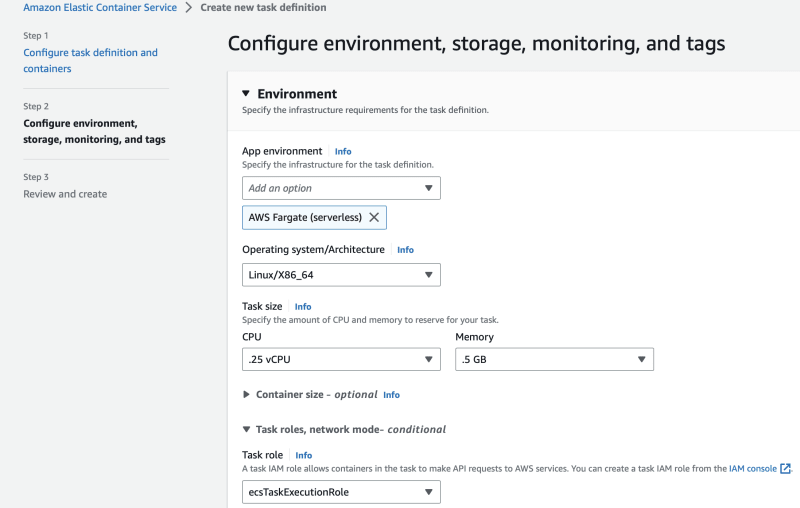Remove the AWS Fargate (serverless) chip
Image resolution: width=800 pixels, height=508 pixels.
tap(374, 217)
